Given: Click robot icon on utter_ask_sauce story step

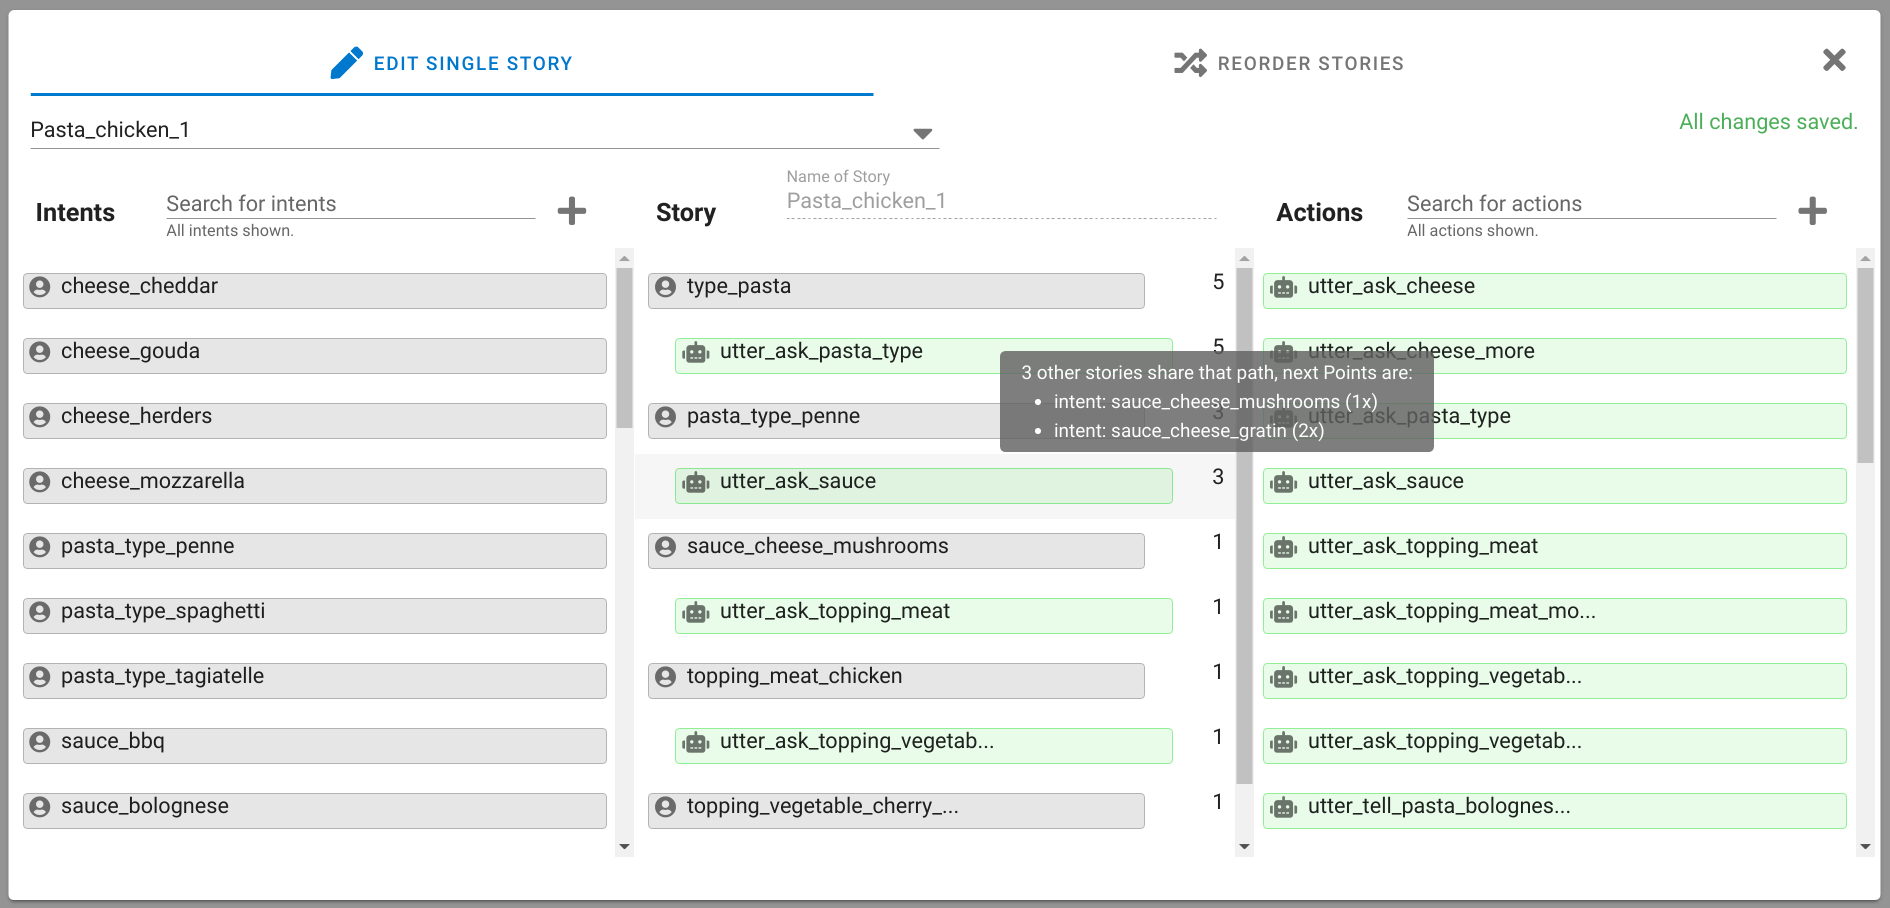Looking at the screenshot, I should (x=695, y=483).
